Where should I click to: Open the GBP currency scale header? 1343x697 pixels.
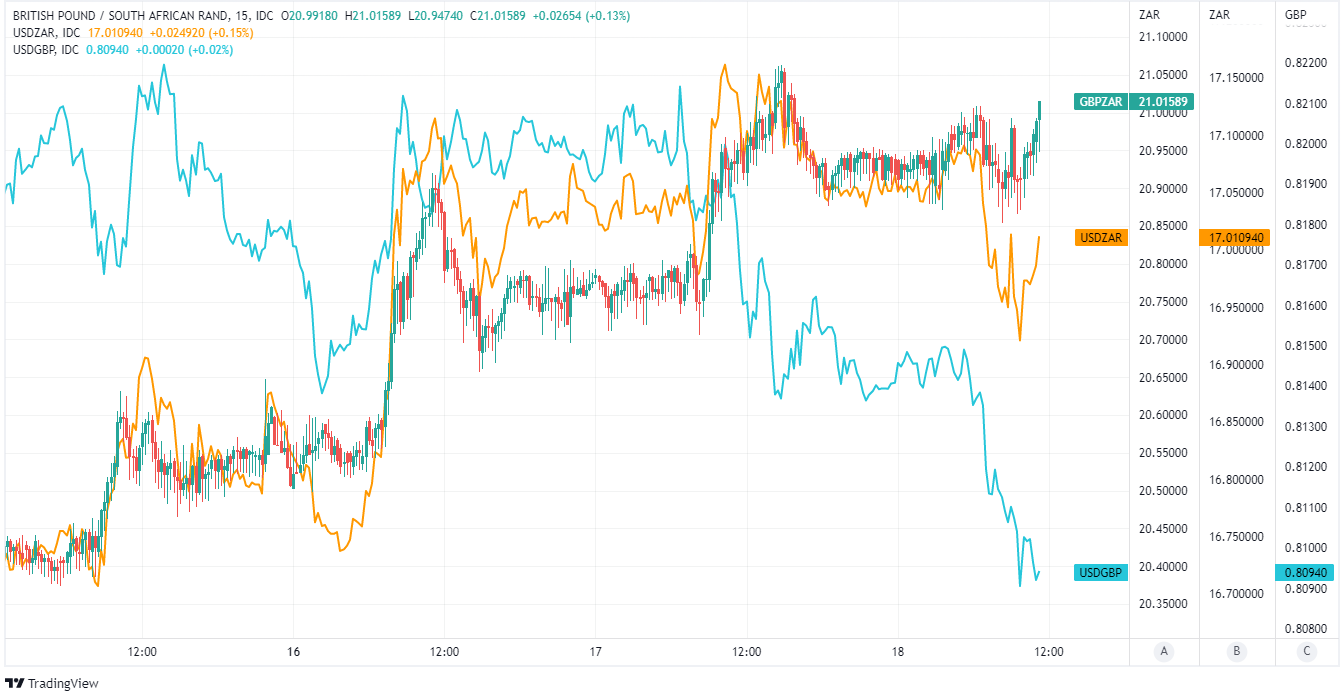tap(1295, 14)
